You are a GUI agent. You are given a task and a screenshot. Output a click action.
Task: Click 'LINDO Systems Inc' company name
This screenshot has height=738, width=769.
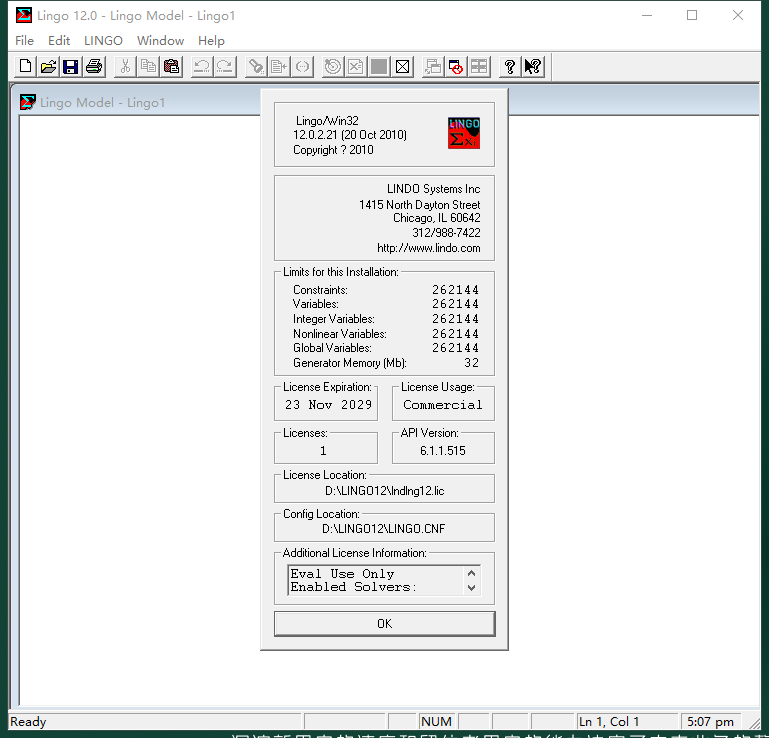coord(434,189)
